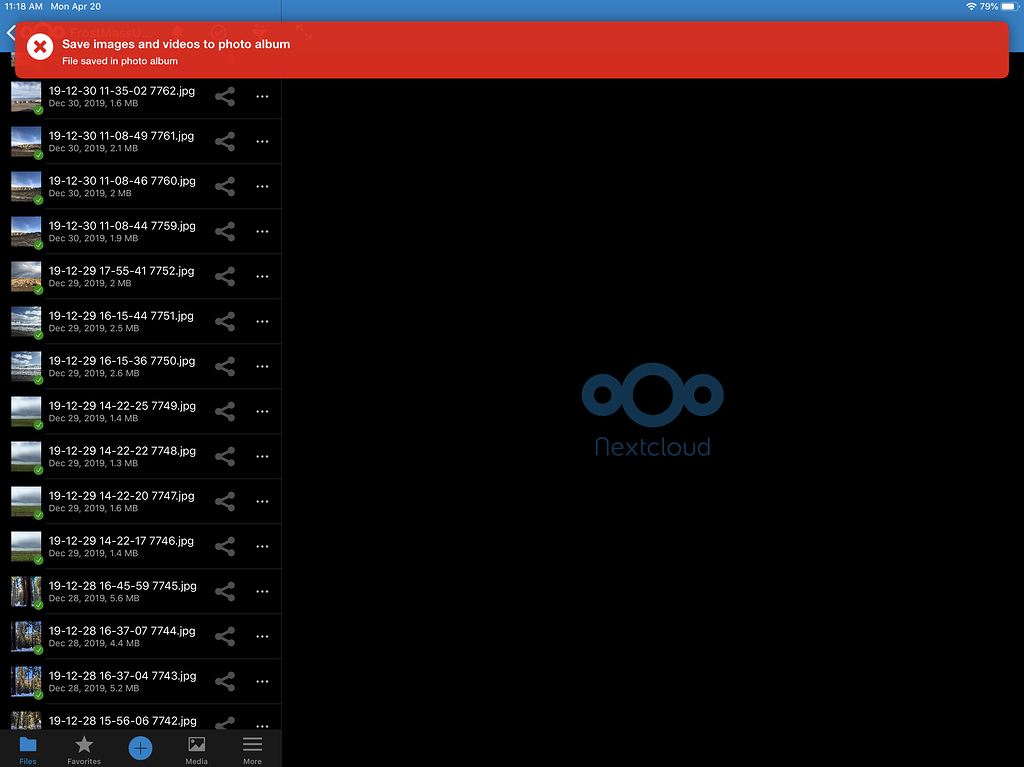
Task: Open the options menu for 7742.jpg
Action: [262, 724]
